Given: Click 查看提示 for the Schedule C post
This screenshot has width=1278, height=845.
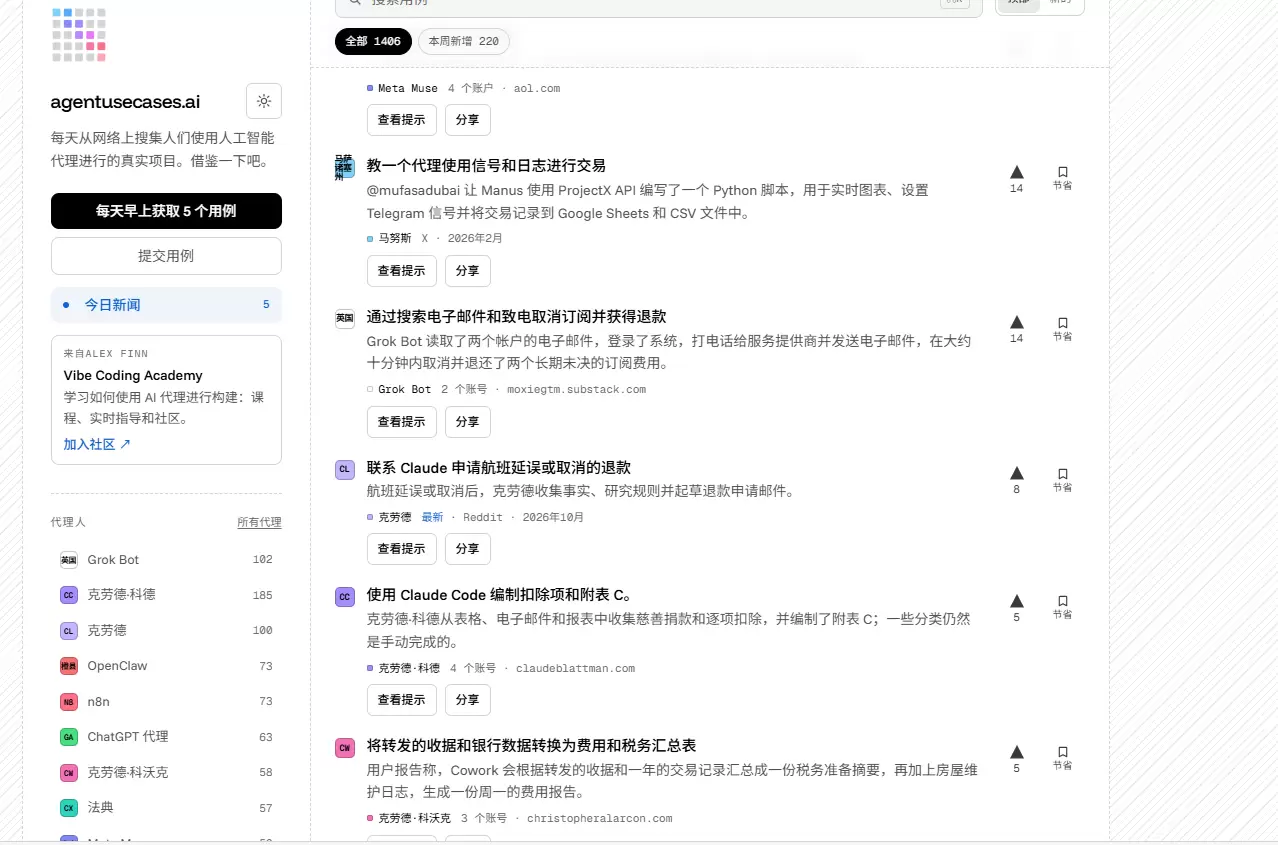Looking at the screenshot, I should coord(401,699).
